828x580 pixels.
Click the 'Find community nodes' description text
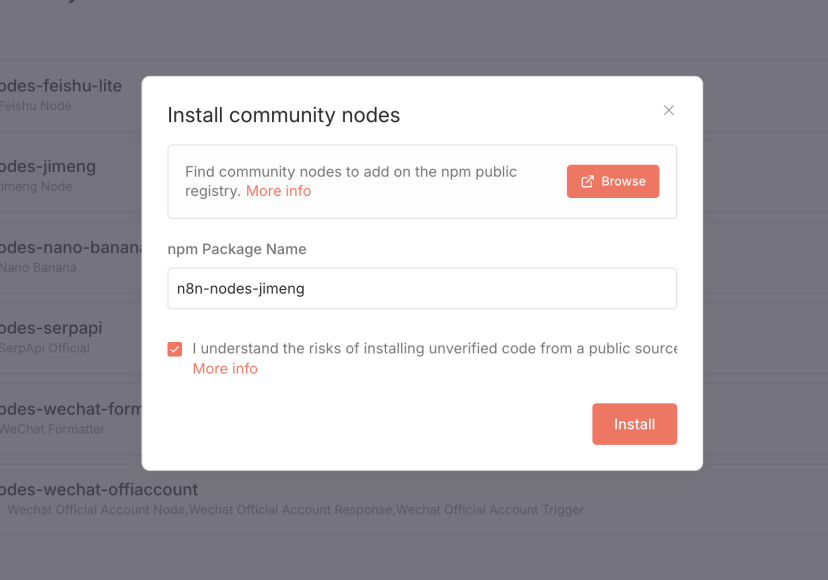click(x=350, y=172)
